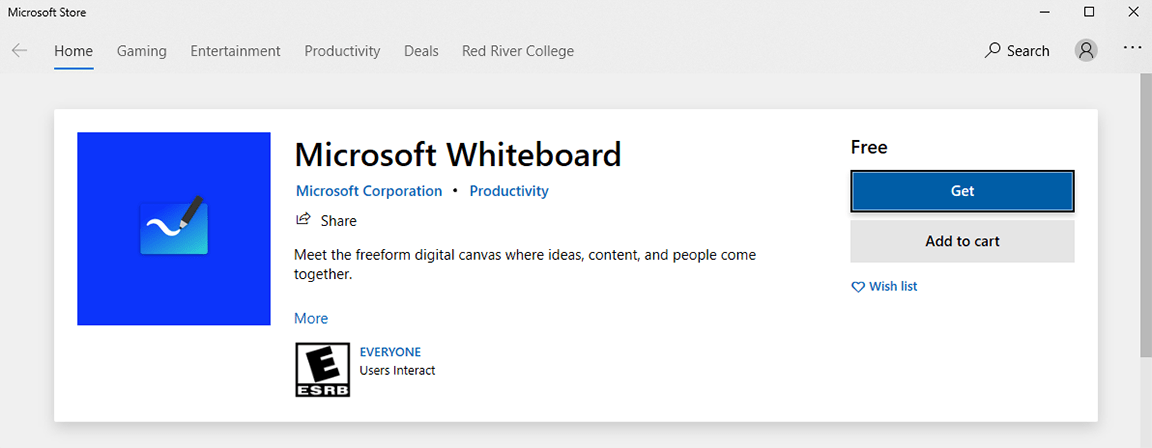Open the Microsoft Corporation publisher link
The width and height of the screenshot is (1152, 448).
(x=369, y=191)
